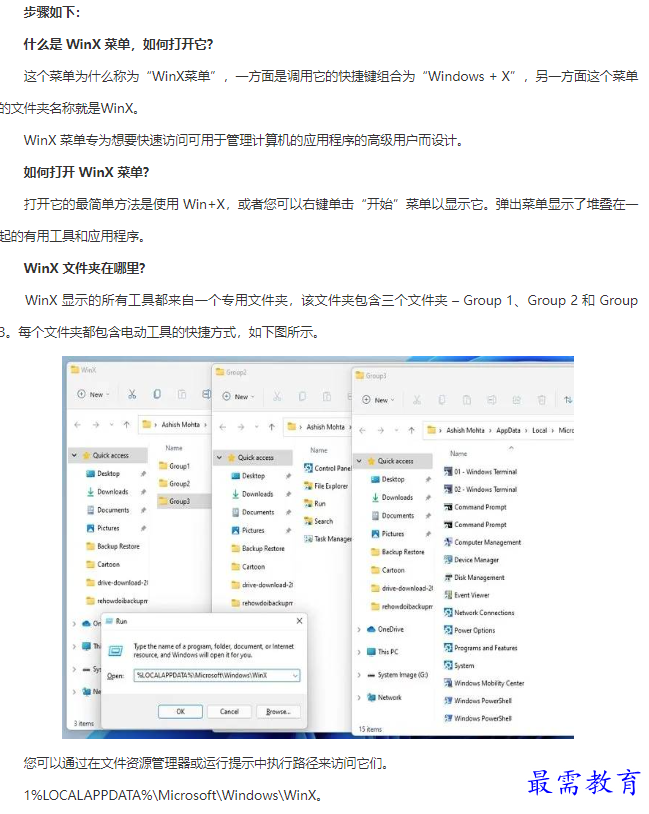Collapse Quick access in Group3 window
This screenshot has height=814, width=649.
tap(359, 461)
